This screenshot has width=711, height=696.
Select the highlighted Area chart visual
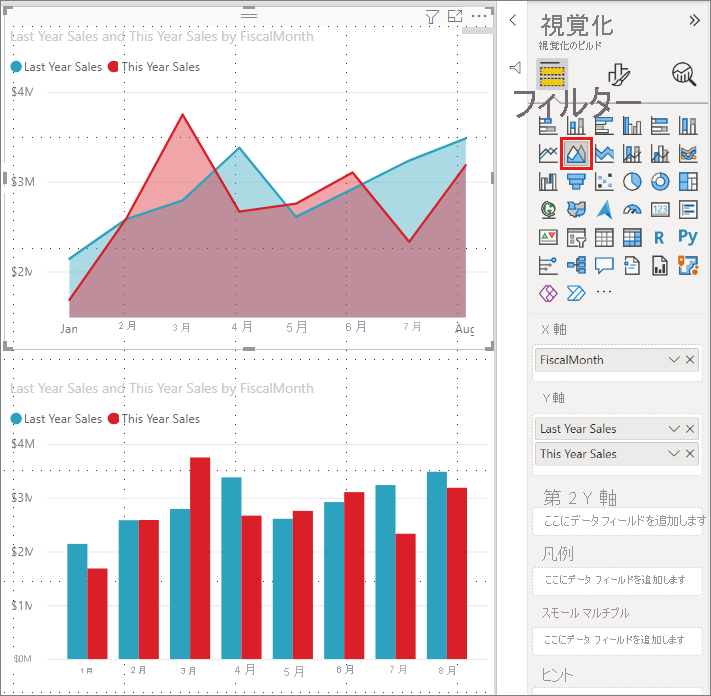(576, 154)
